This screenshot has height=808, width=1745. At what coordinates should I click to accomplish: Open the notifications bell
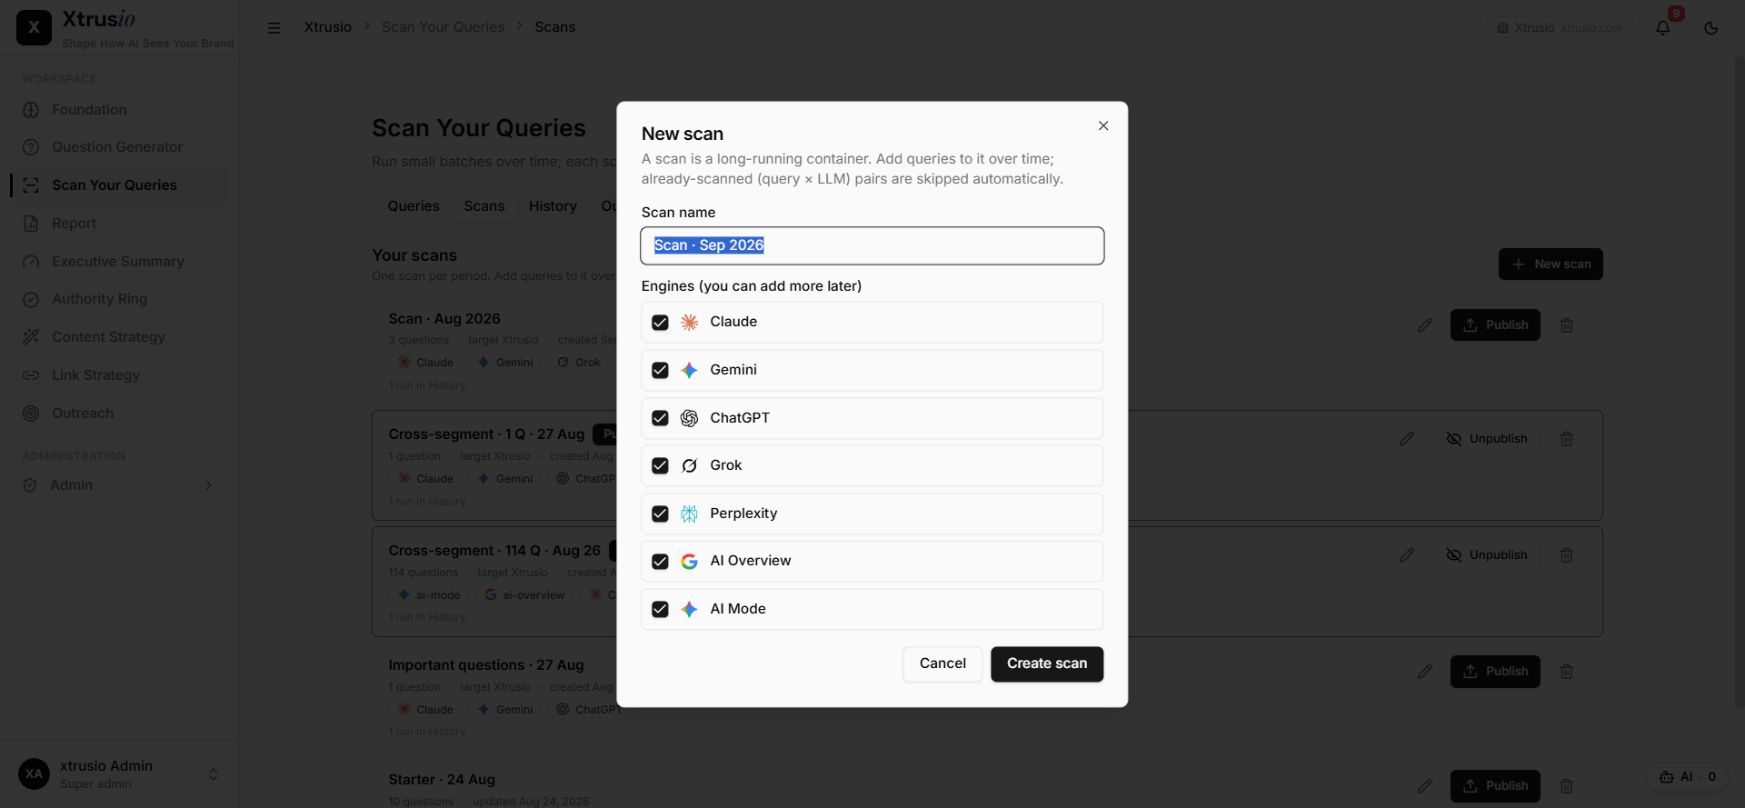(1663, 28)
